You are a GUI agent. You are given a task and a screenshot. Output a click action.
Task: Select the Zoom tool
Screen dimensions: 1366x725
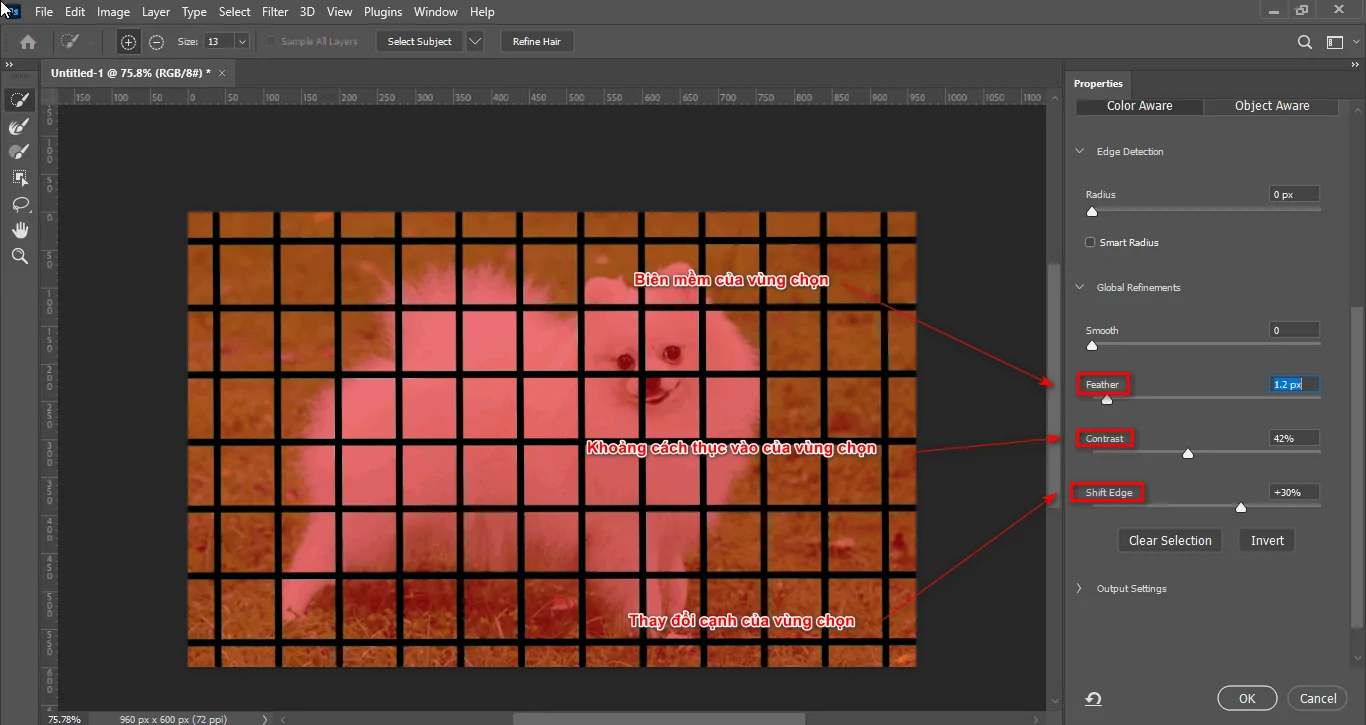[20, 256]
